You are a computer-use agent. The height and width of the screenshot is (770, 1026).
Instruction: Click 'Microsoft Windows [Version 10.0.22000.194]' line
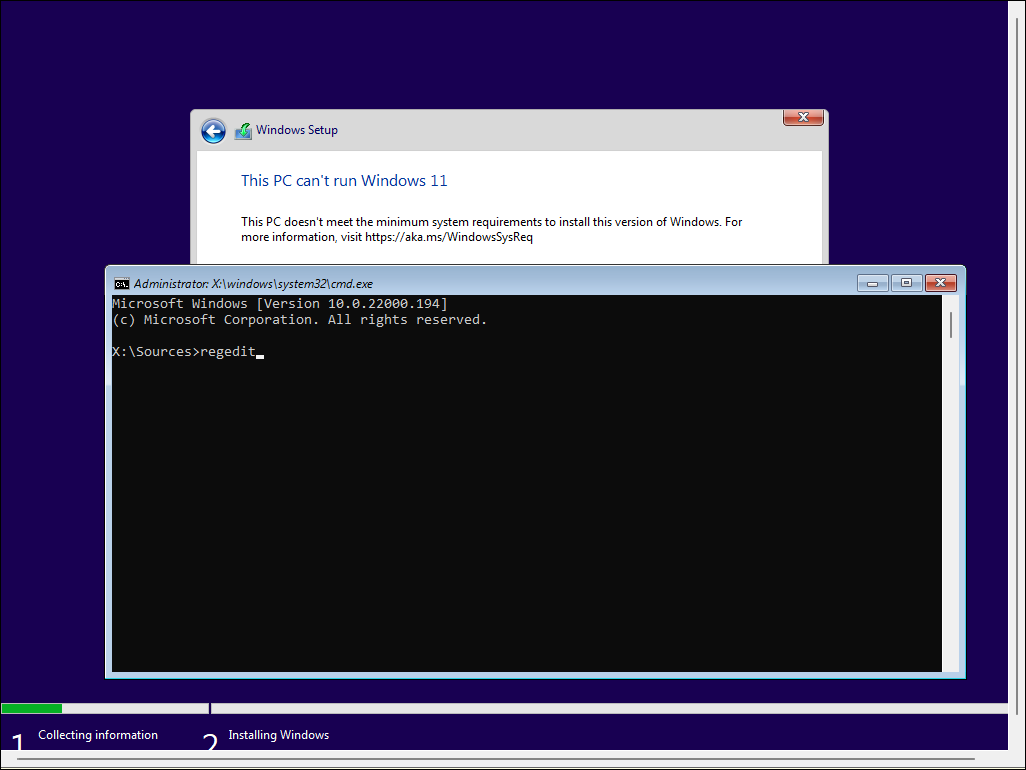280,304
